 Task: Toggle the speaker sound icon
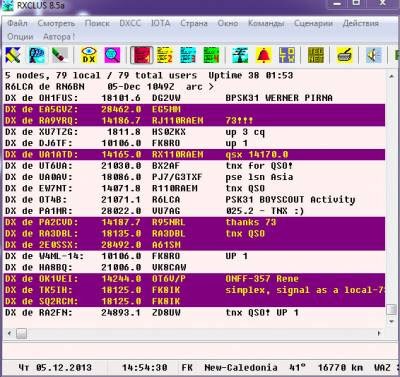point(374,55)
